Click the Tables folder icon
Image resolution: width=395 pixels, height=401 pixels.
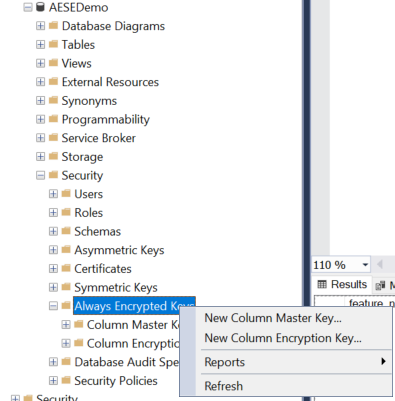click(53, 44)
